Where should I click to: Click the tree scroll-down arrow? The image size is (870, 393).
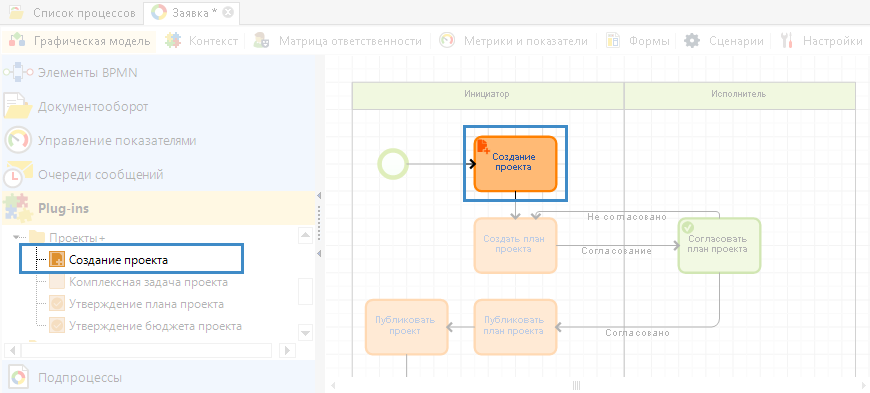pyautogui.click(x=306, y=333)
